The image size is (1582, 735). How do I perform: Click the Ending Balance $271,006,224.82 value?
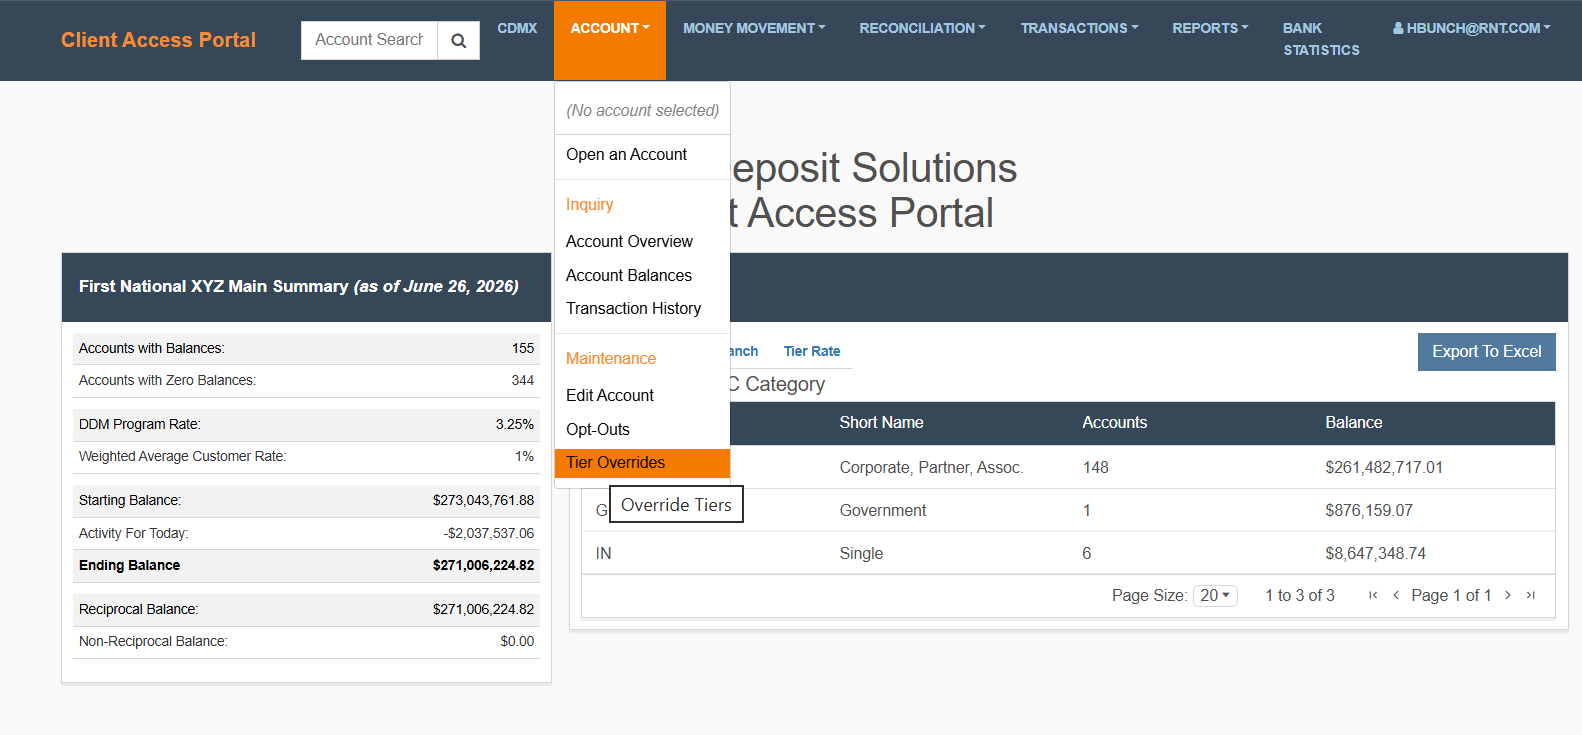click(483, 566)
